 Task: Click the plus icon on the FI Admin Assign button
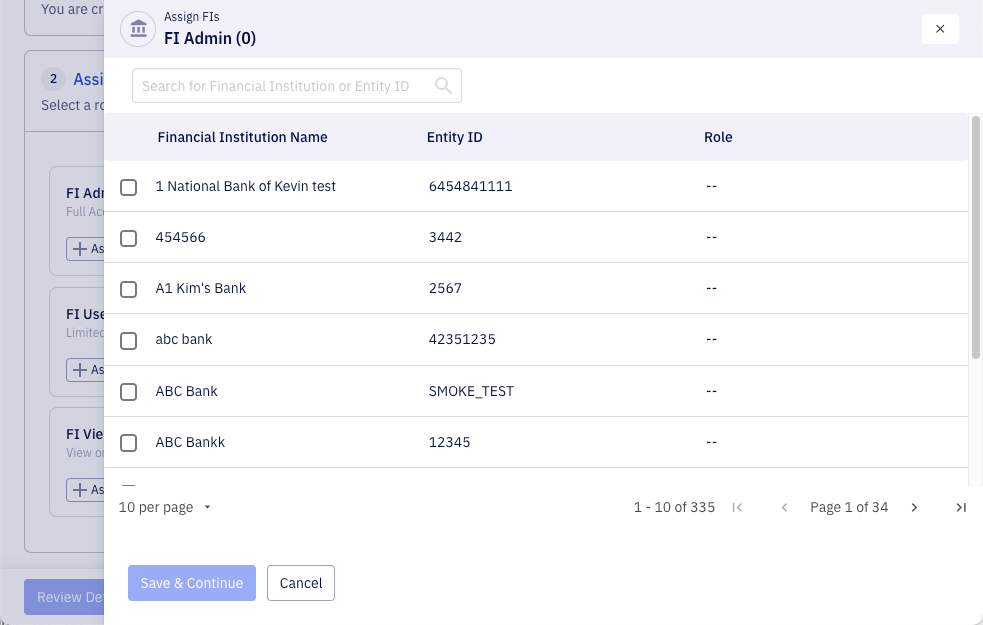(x=82, y=248)
